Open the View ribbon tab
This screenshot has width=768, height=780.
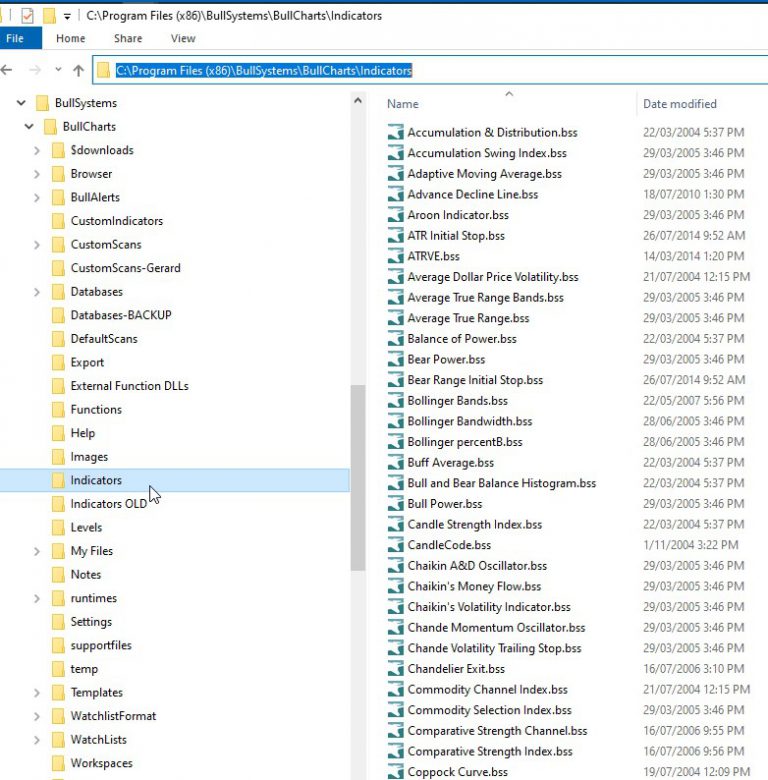pyautogui.click(x=183, y=38)
